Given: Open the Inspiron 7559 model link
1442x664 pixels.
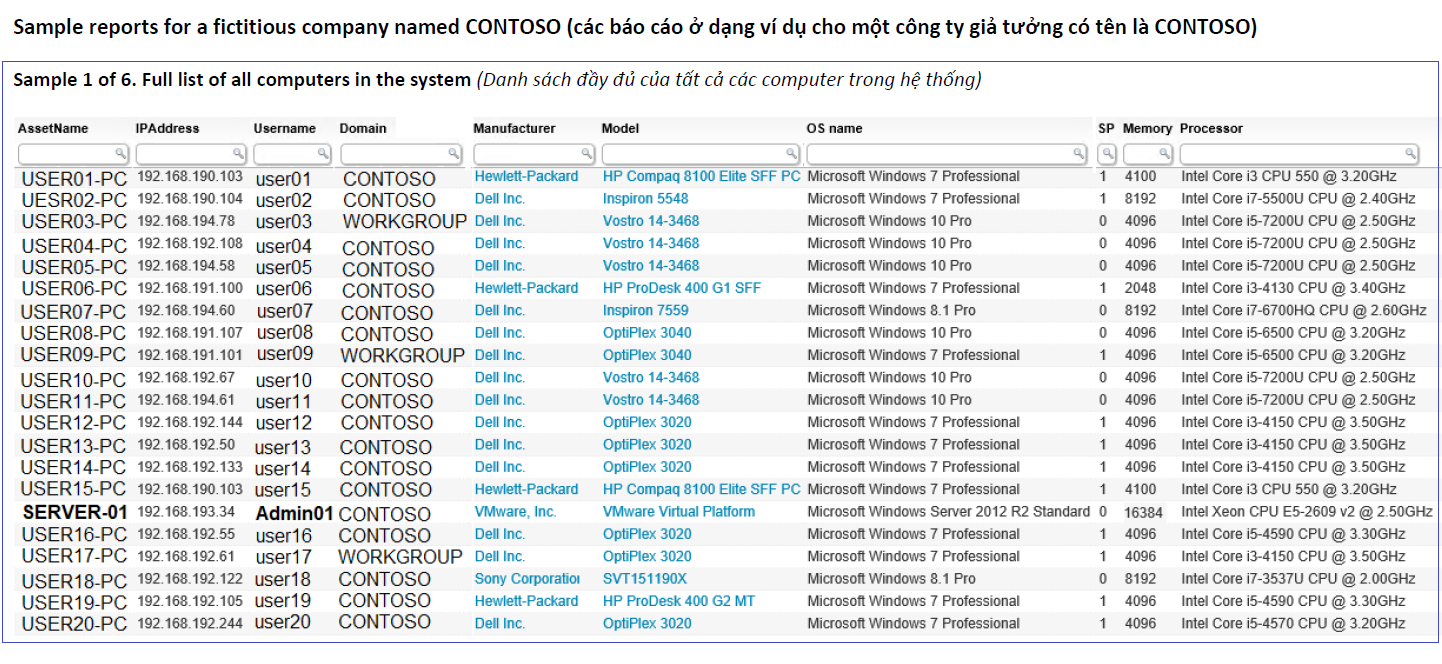Looking at the screenshot, I should (645, 310).
